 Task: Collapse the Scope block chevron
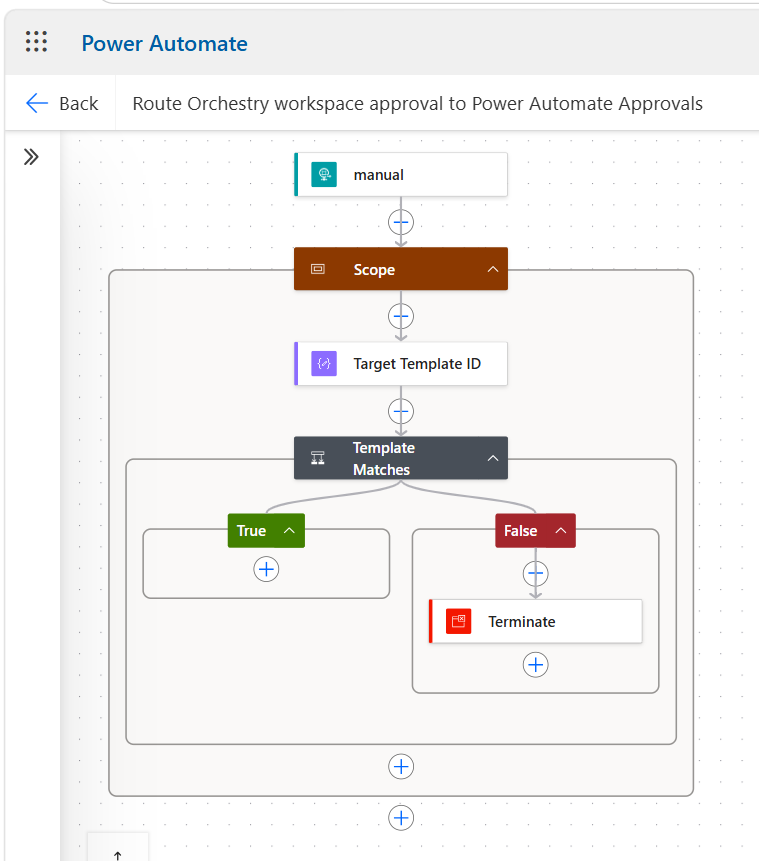click(x=493, y=269)
